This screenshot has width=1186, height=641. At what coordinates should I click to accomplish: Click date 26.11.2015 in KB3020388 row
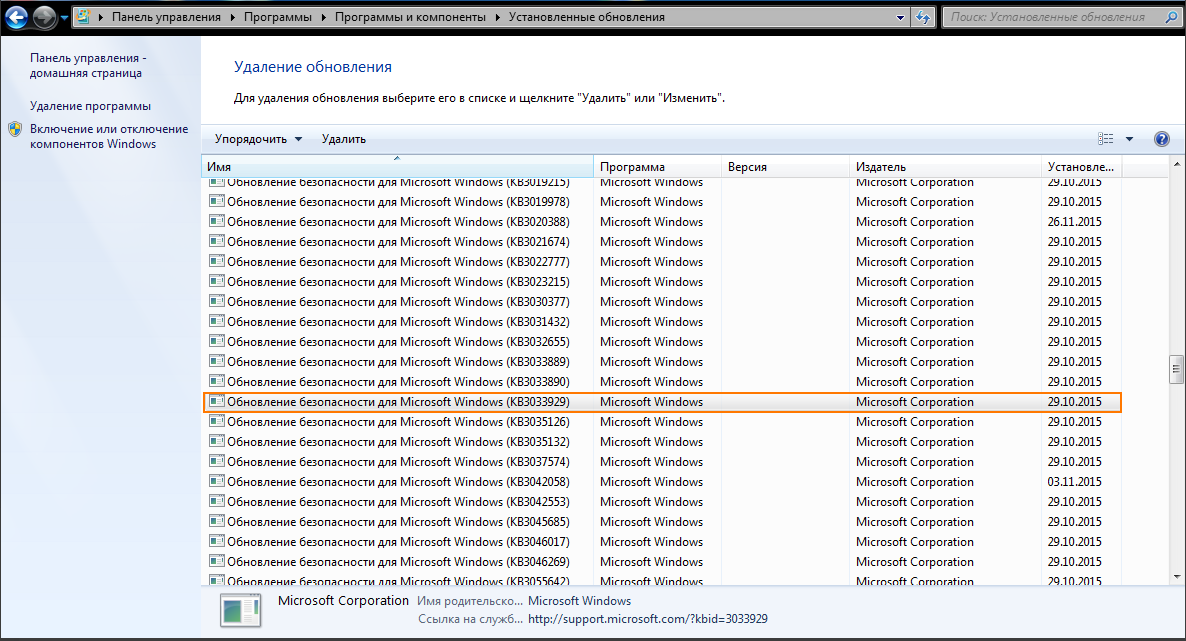click(1075, 222)
